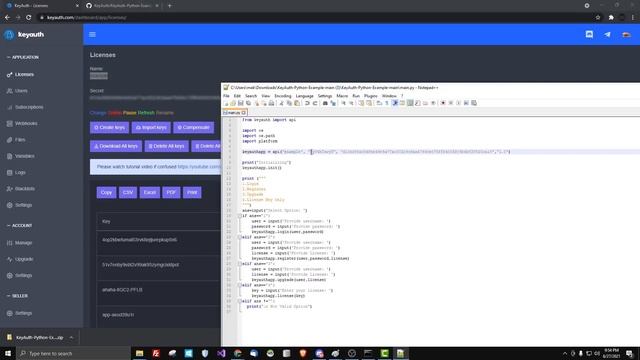Switch to the Keyauth Licenses browser tab
Screen dimensions: 640x360
pos(41,6)
